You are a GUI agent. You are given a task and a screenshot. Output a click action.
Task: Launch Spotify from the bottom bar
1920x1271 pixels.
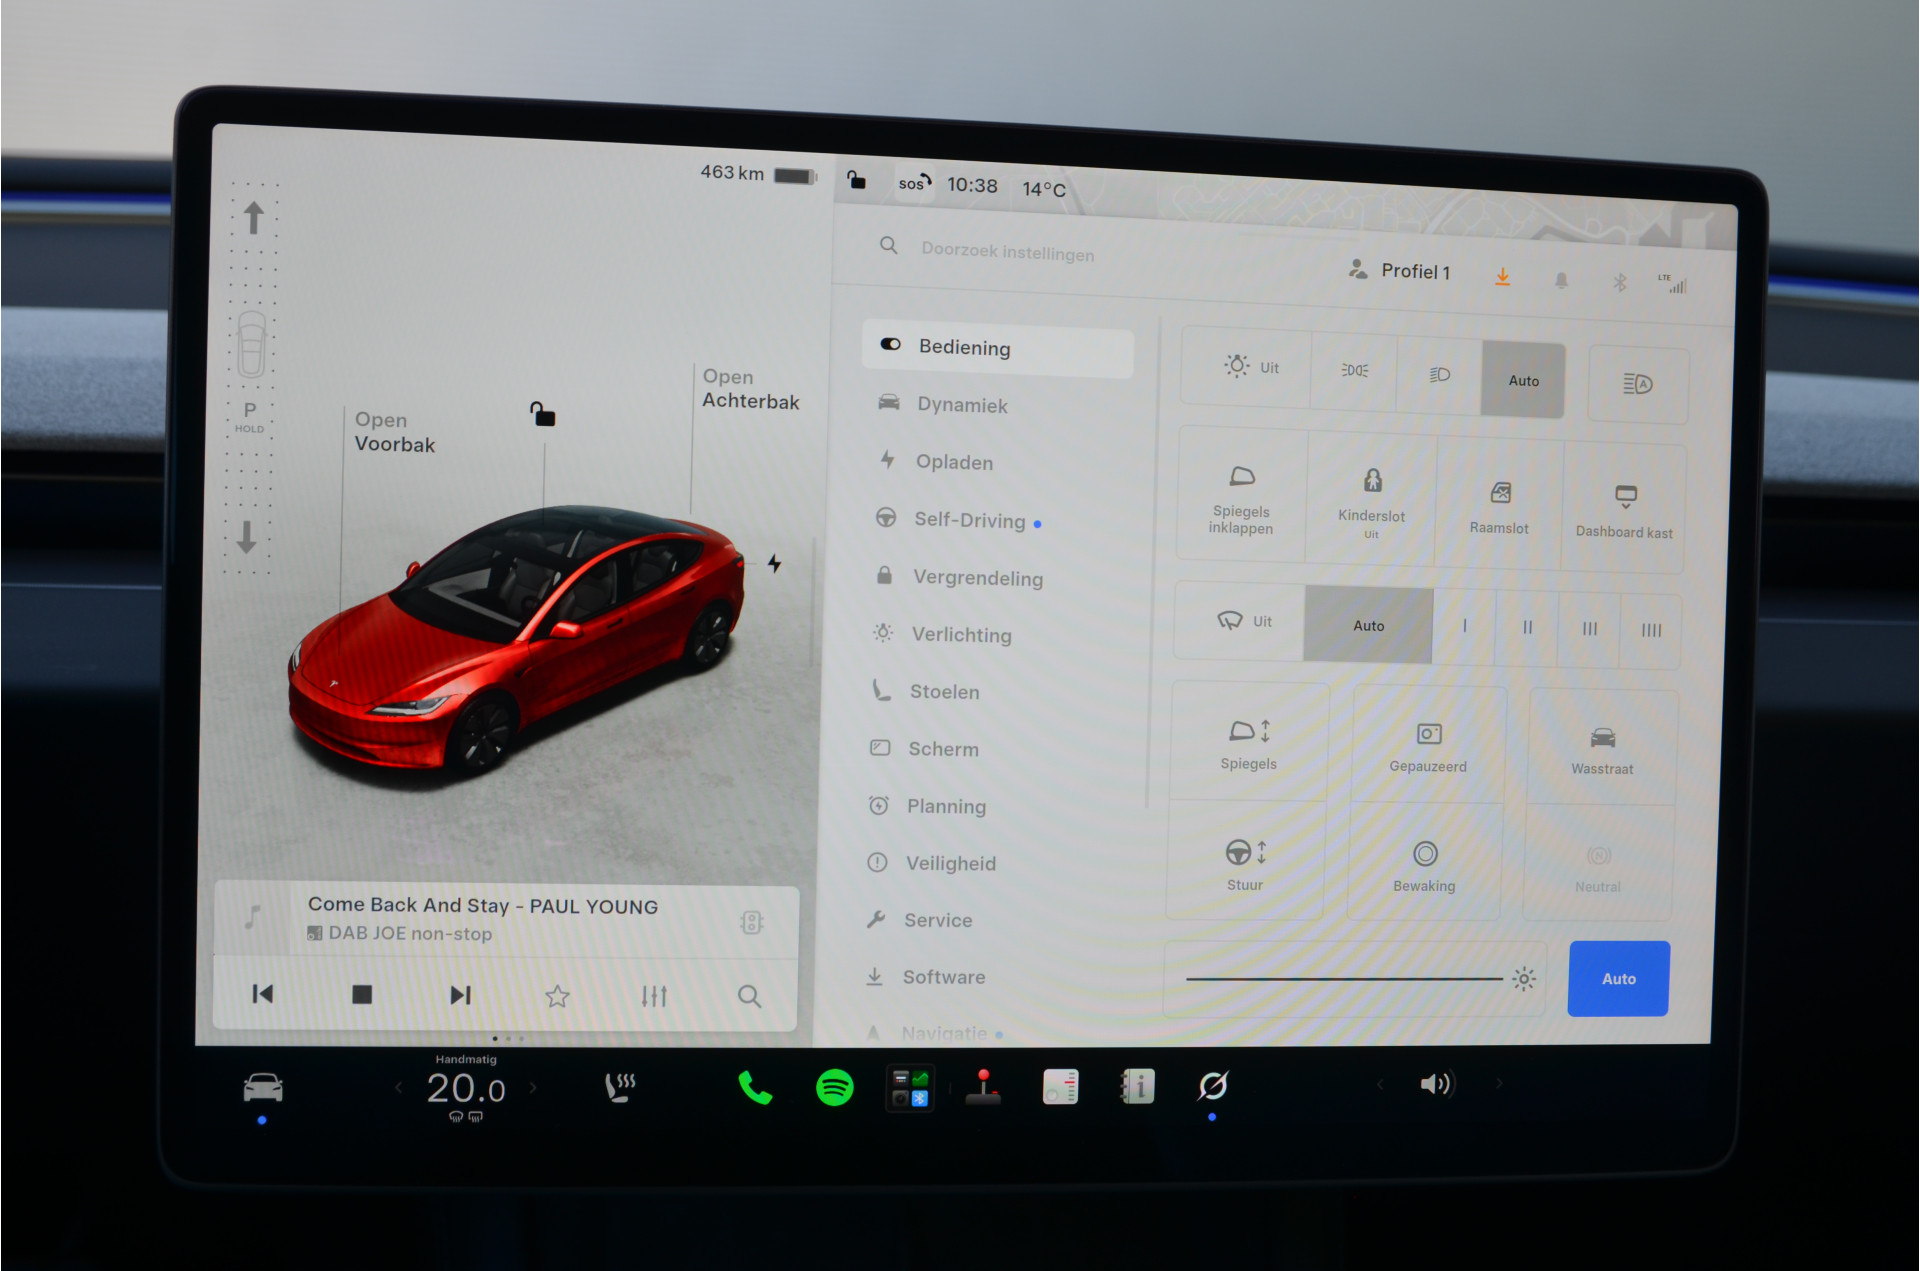click(x=834, y=1087)
